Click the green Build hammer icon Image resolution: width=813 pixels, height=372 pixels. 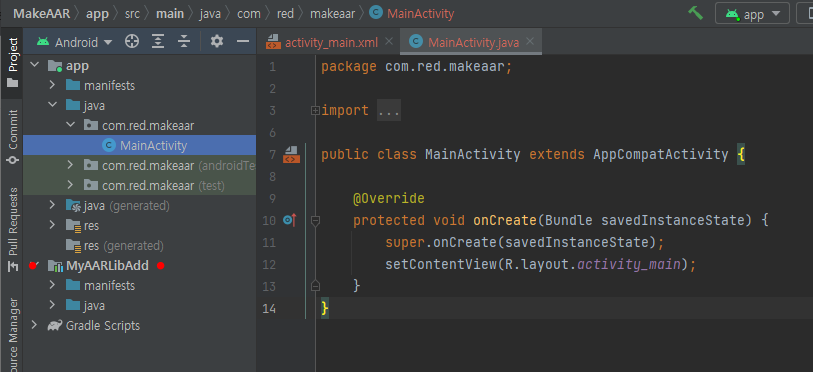point(695,13)
